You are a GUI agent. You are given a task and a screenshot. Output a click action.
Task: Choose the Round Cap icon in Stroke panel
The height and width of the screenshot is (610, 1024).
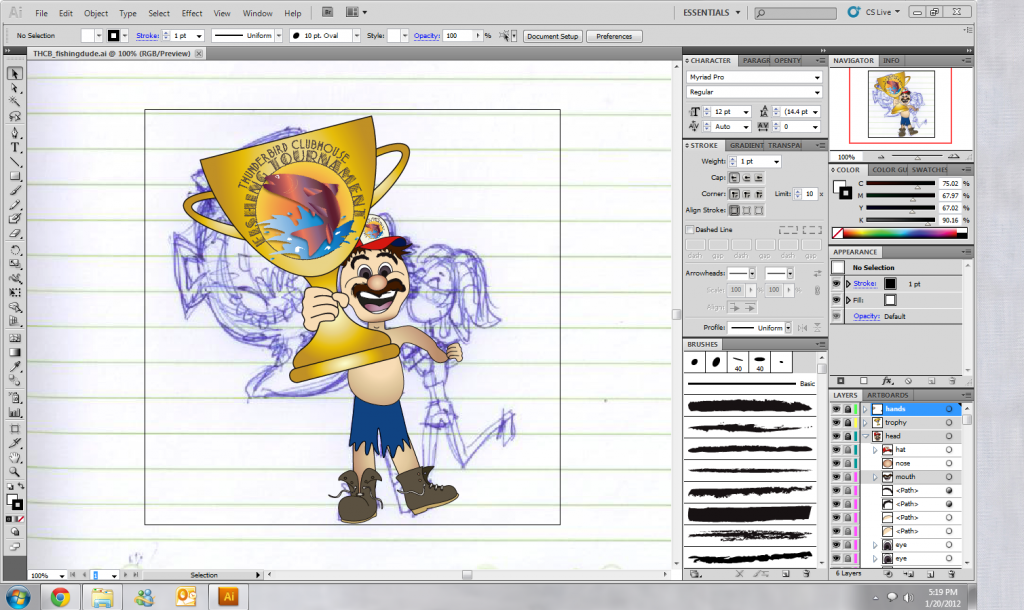tap(746, 178)
